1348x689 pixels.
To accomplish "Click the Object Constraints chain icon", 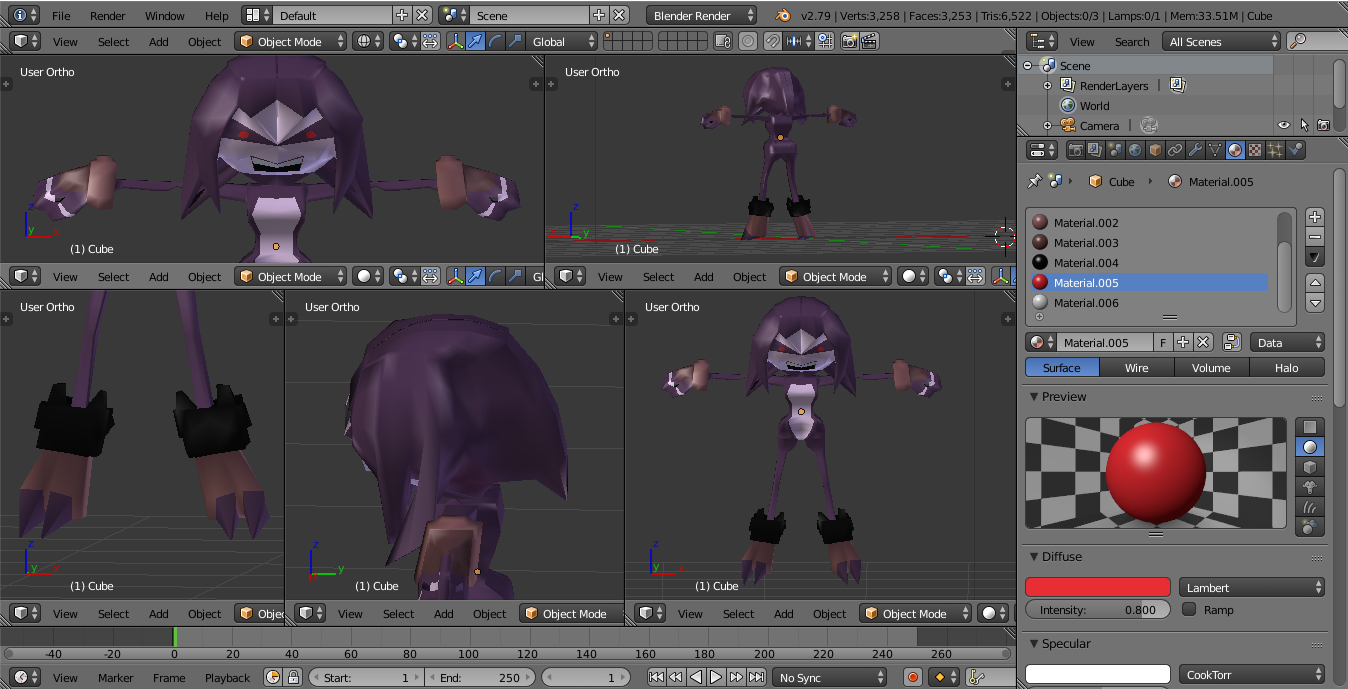I will 1175,150.
